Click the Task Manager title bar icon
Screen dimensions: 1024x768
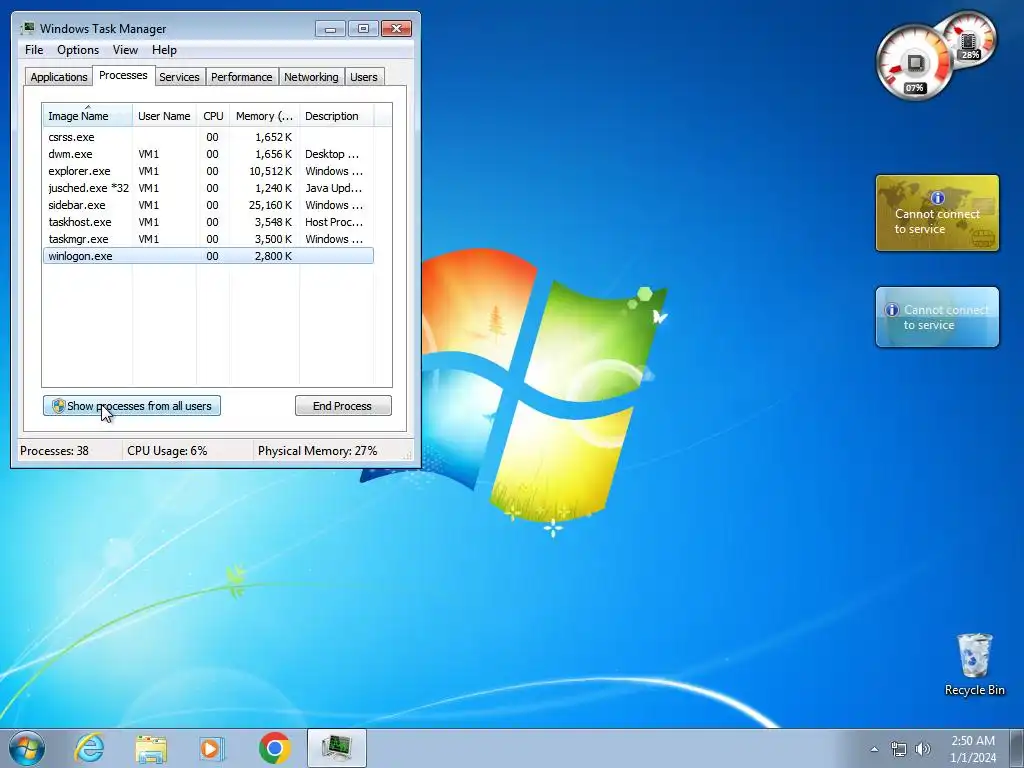coord(27,28)
